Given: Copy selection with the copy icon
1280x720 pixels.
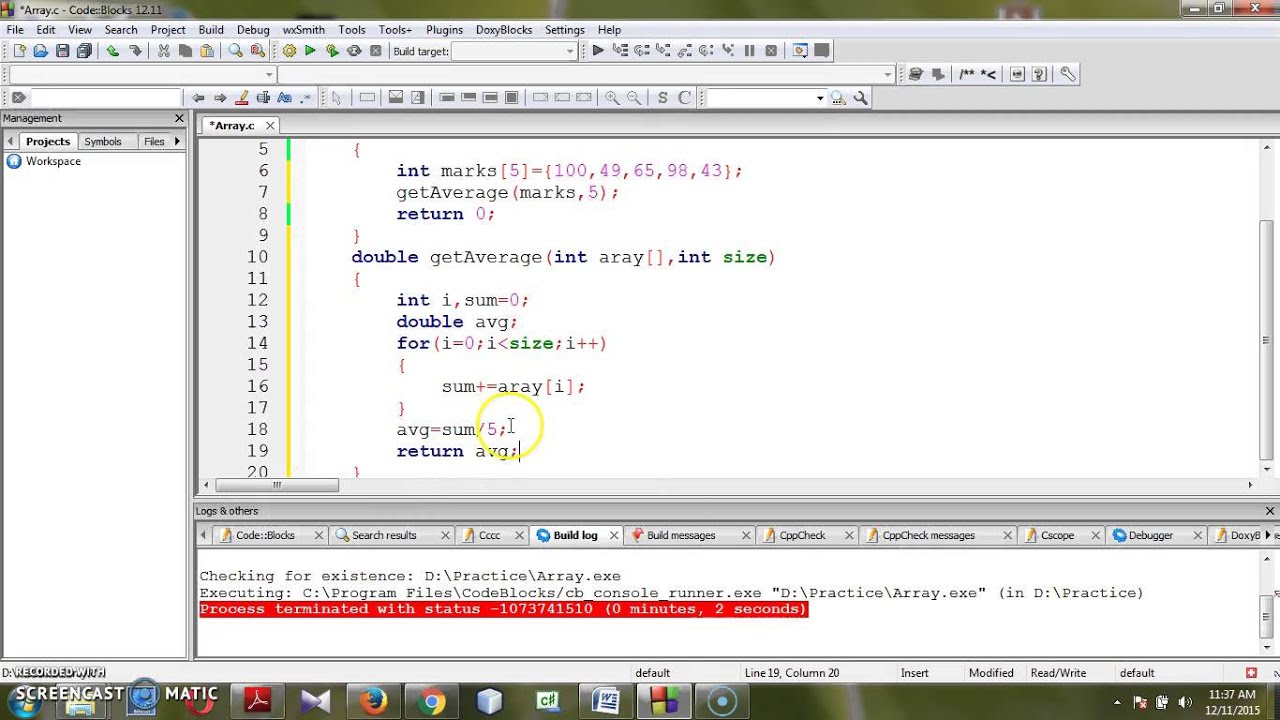Looking at the screenshot, I should pyautogui.click(x=185, y=51).
